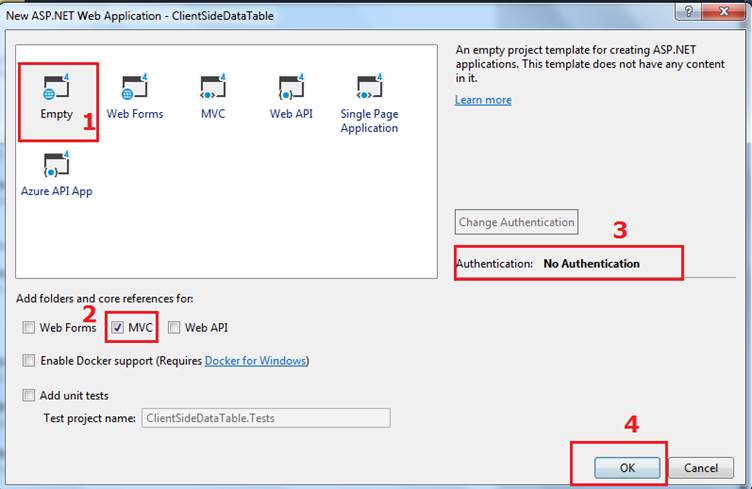
Task: Select the Azure API App template icon
Action: pos(57,164)
